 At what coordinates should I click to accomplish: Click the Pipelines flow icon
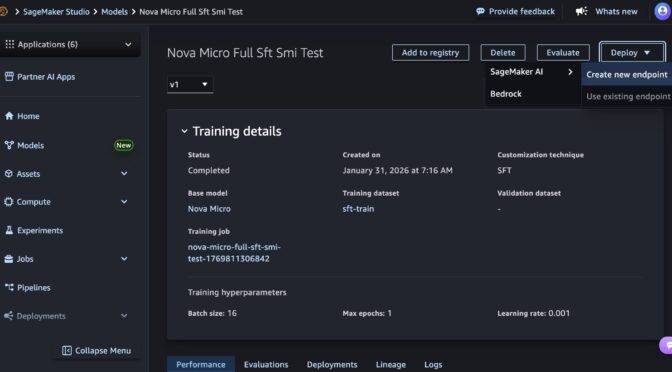[9, 288]
